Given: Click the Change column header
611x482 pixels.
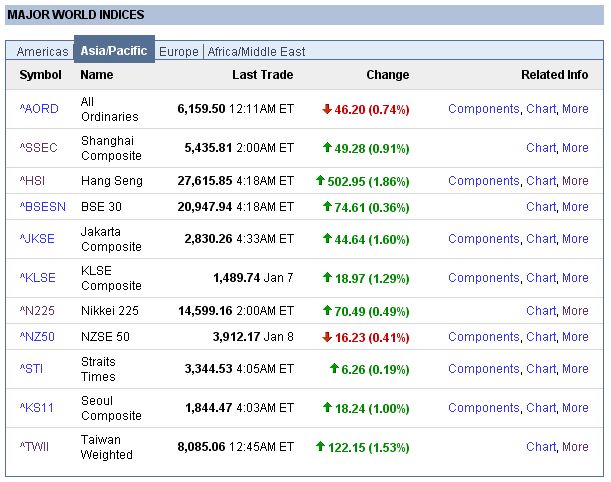Looking at the screenshot, I should (388, 74).
